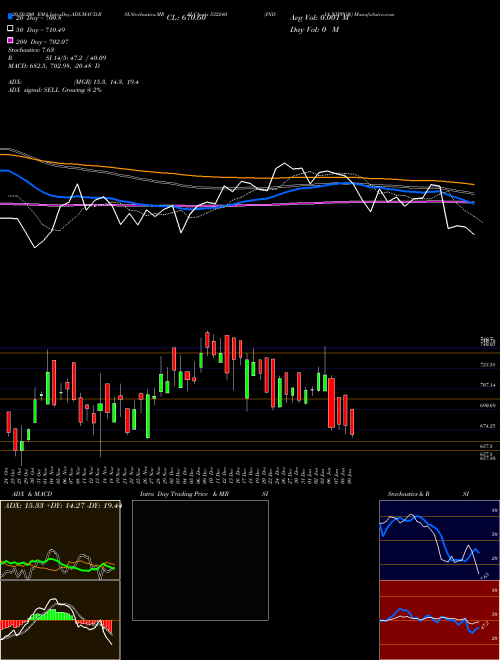Image resolution: width=500 pixels, height=660 pixels.
Task: Click the 'CL: 670.60' closing price text
Action: [186, 18]
